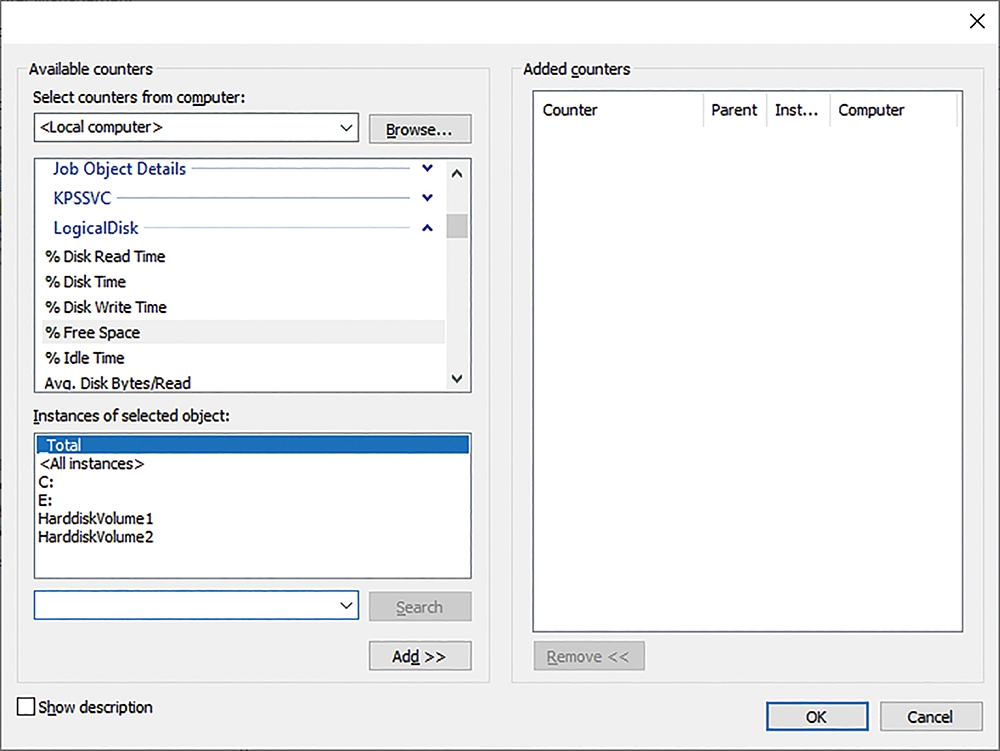The image size is (1000, 751).
Task: Sort by the Computer column header
Action: [x=893, y=110]
